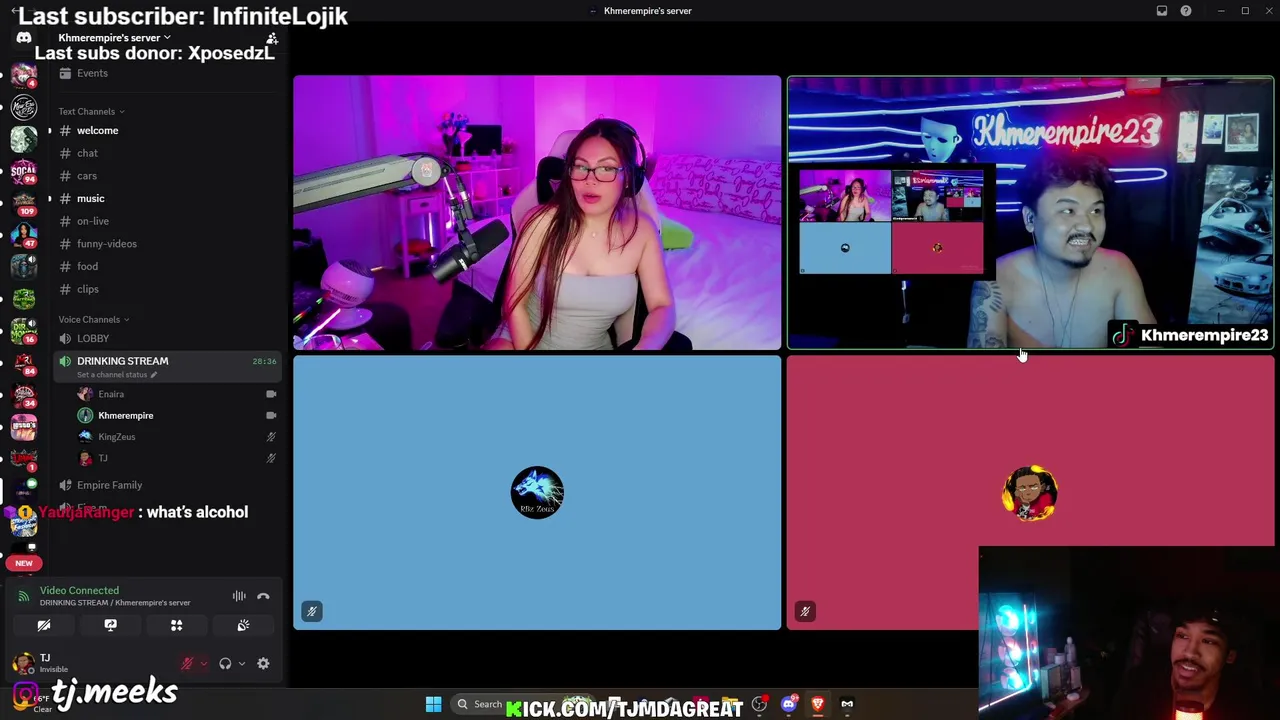
Task: Collapse Voice Channels category
Action: (94, 319)
